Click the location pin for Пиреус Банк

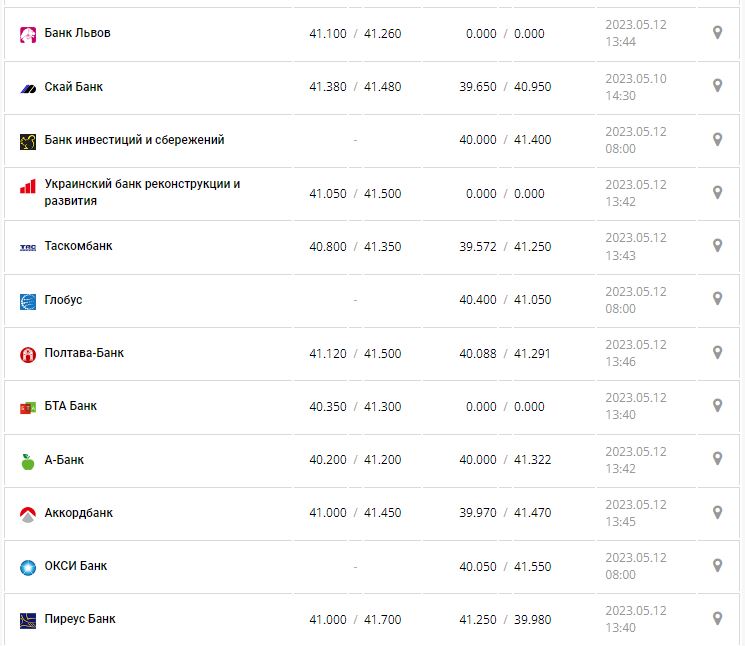click(717, 618)
